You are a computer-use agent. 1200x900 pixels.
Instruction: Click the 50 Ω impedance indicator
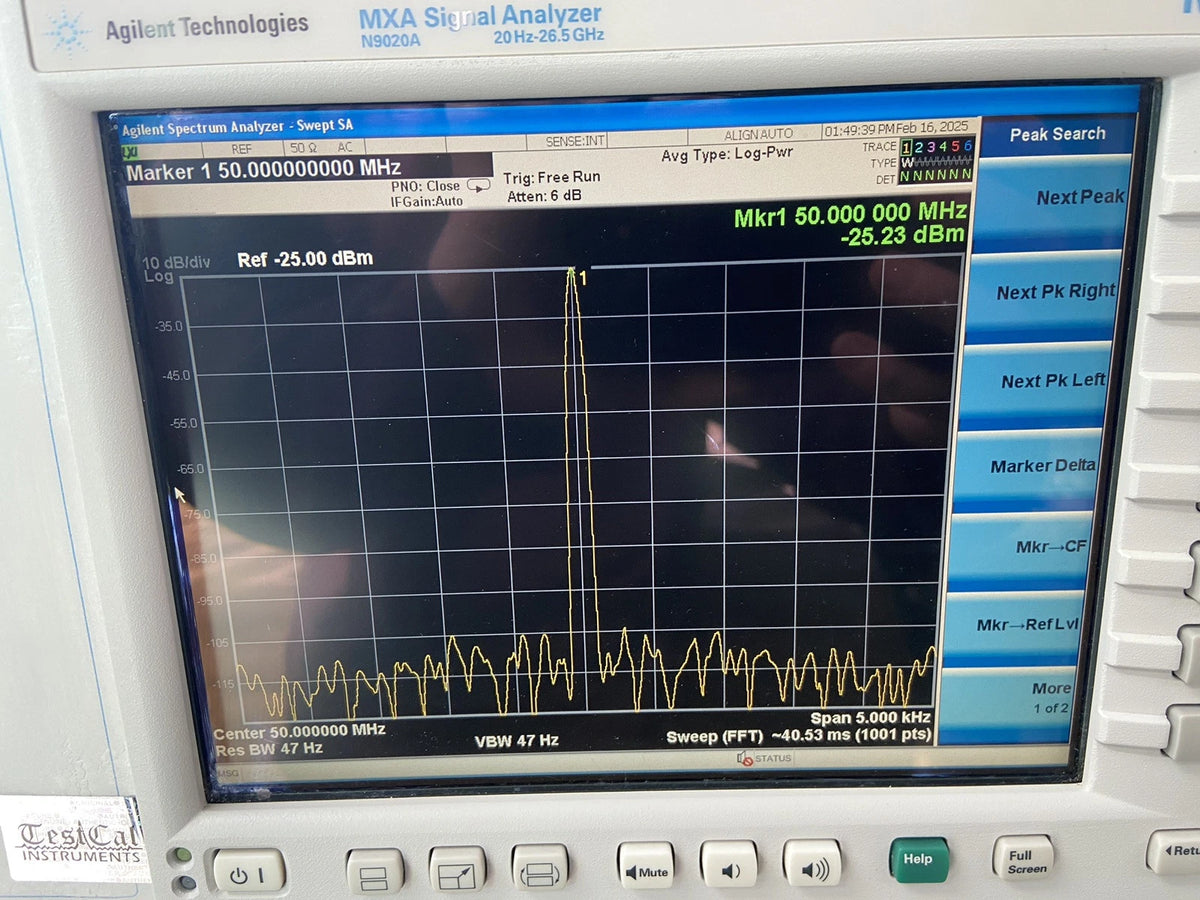coord(304,148)
